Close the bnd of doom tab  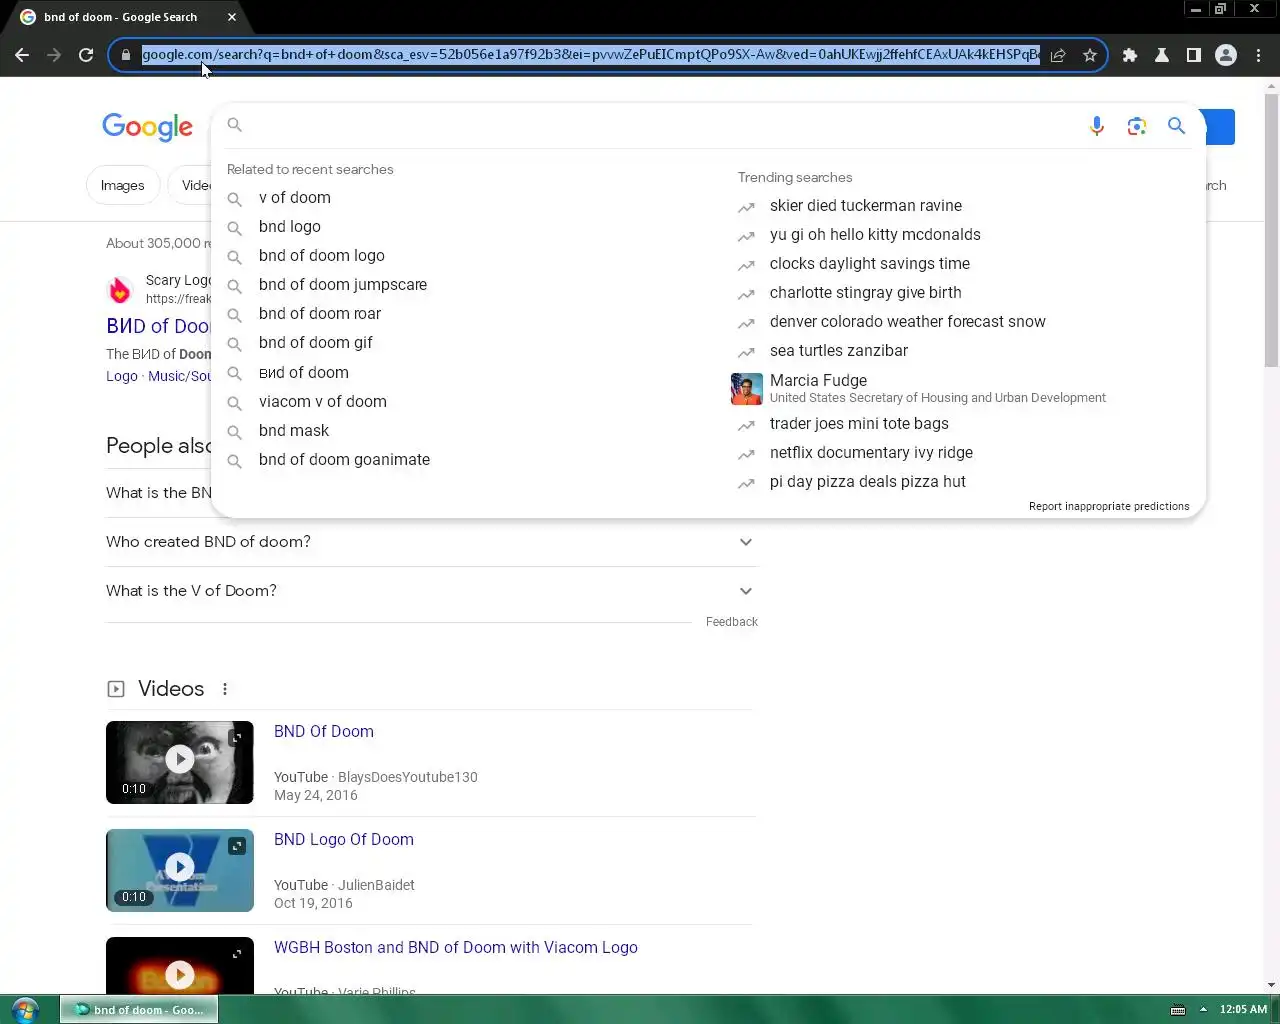[x=232, y=17]
